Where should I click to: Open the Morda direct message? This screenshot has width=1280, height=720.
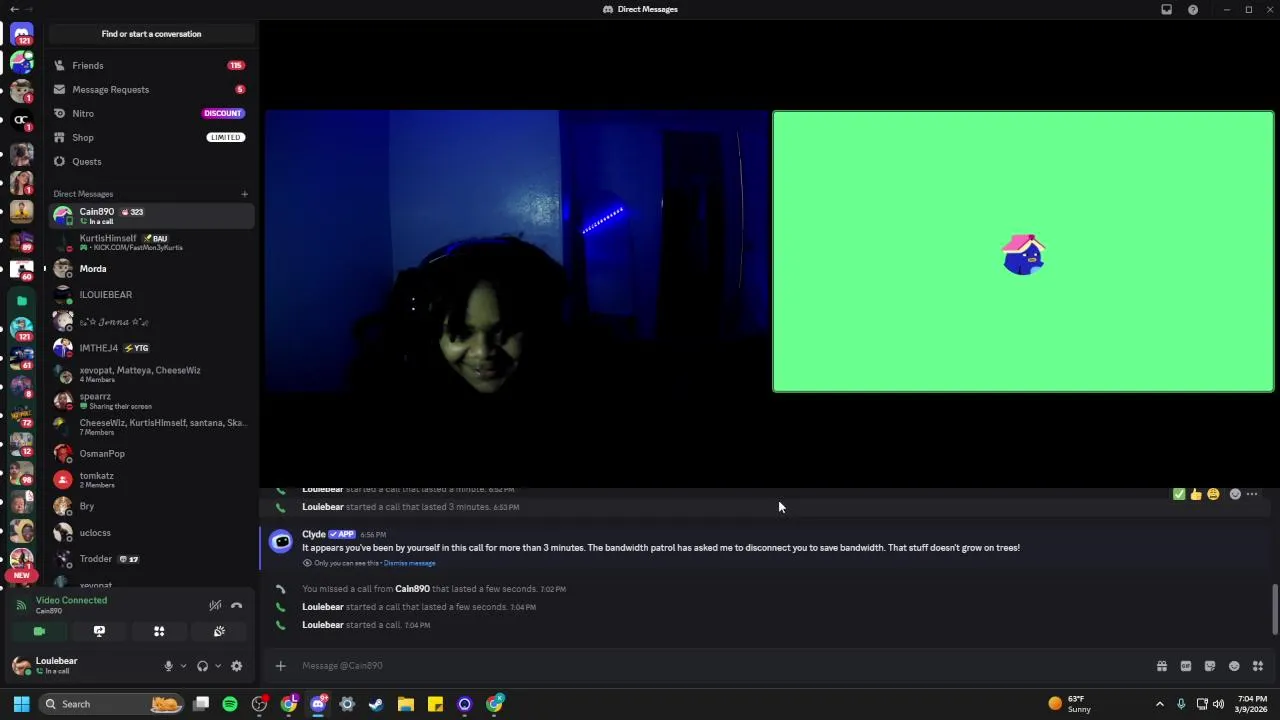point(151,268)
